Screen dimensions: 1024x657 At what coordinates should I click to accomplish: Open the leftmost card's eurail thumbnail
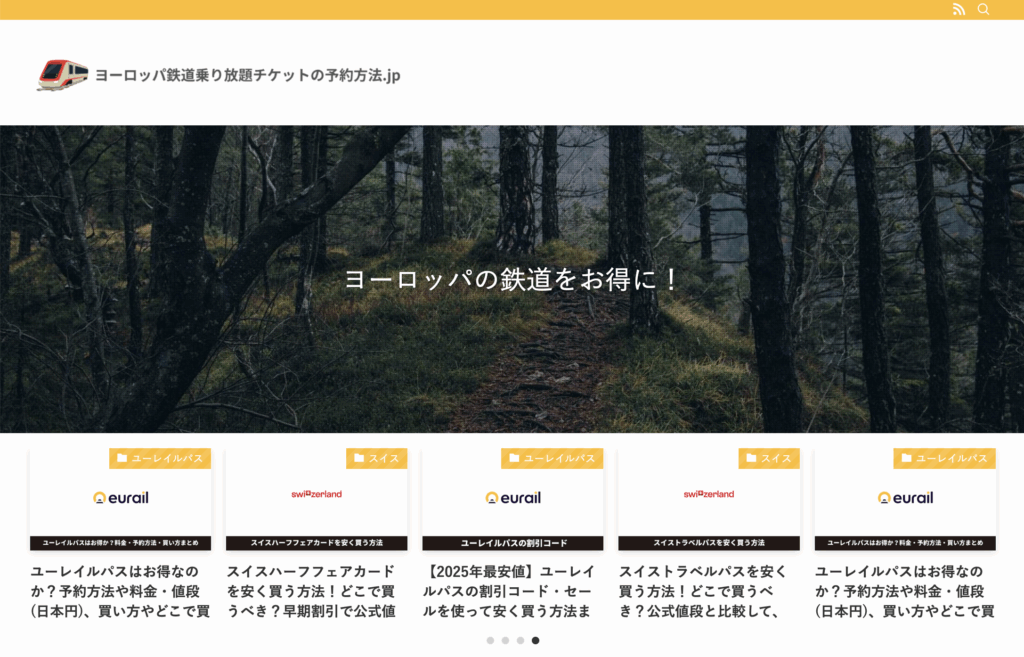[120, 500]
